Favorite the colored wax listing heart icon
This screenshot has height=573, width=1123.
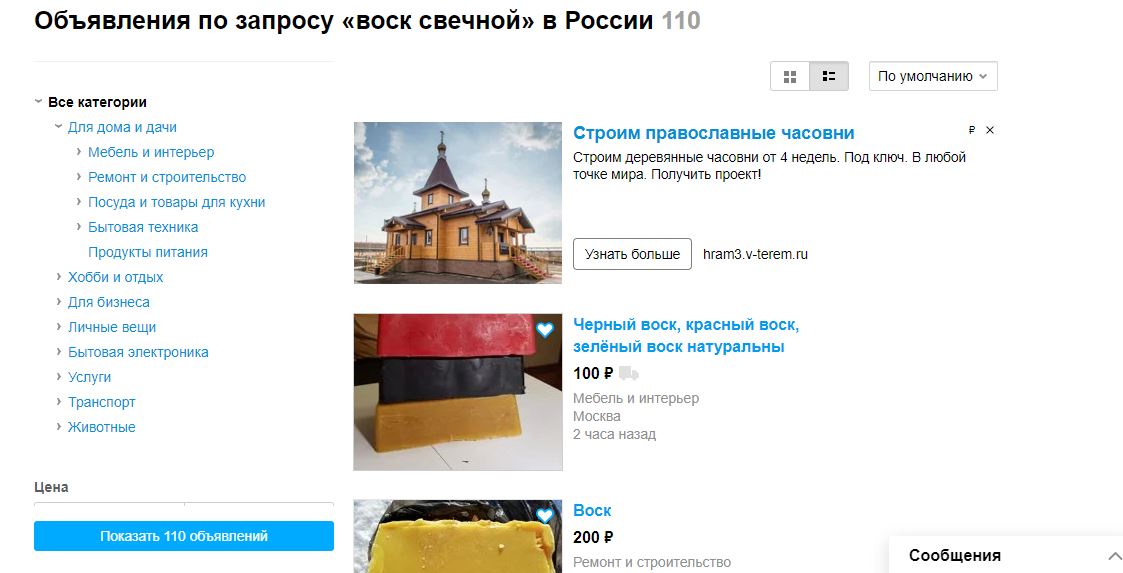point(545,330)
